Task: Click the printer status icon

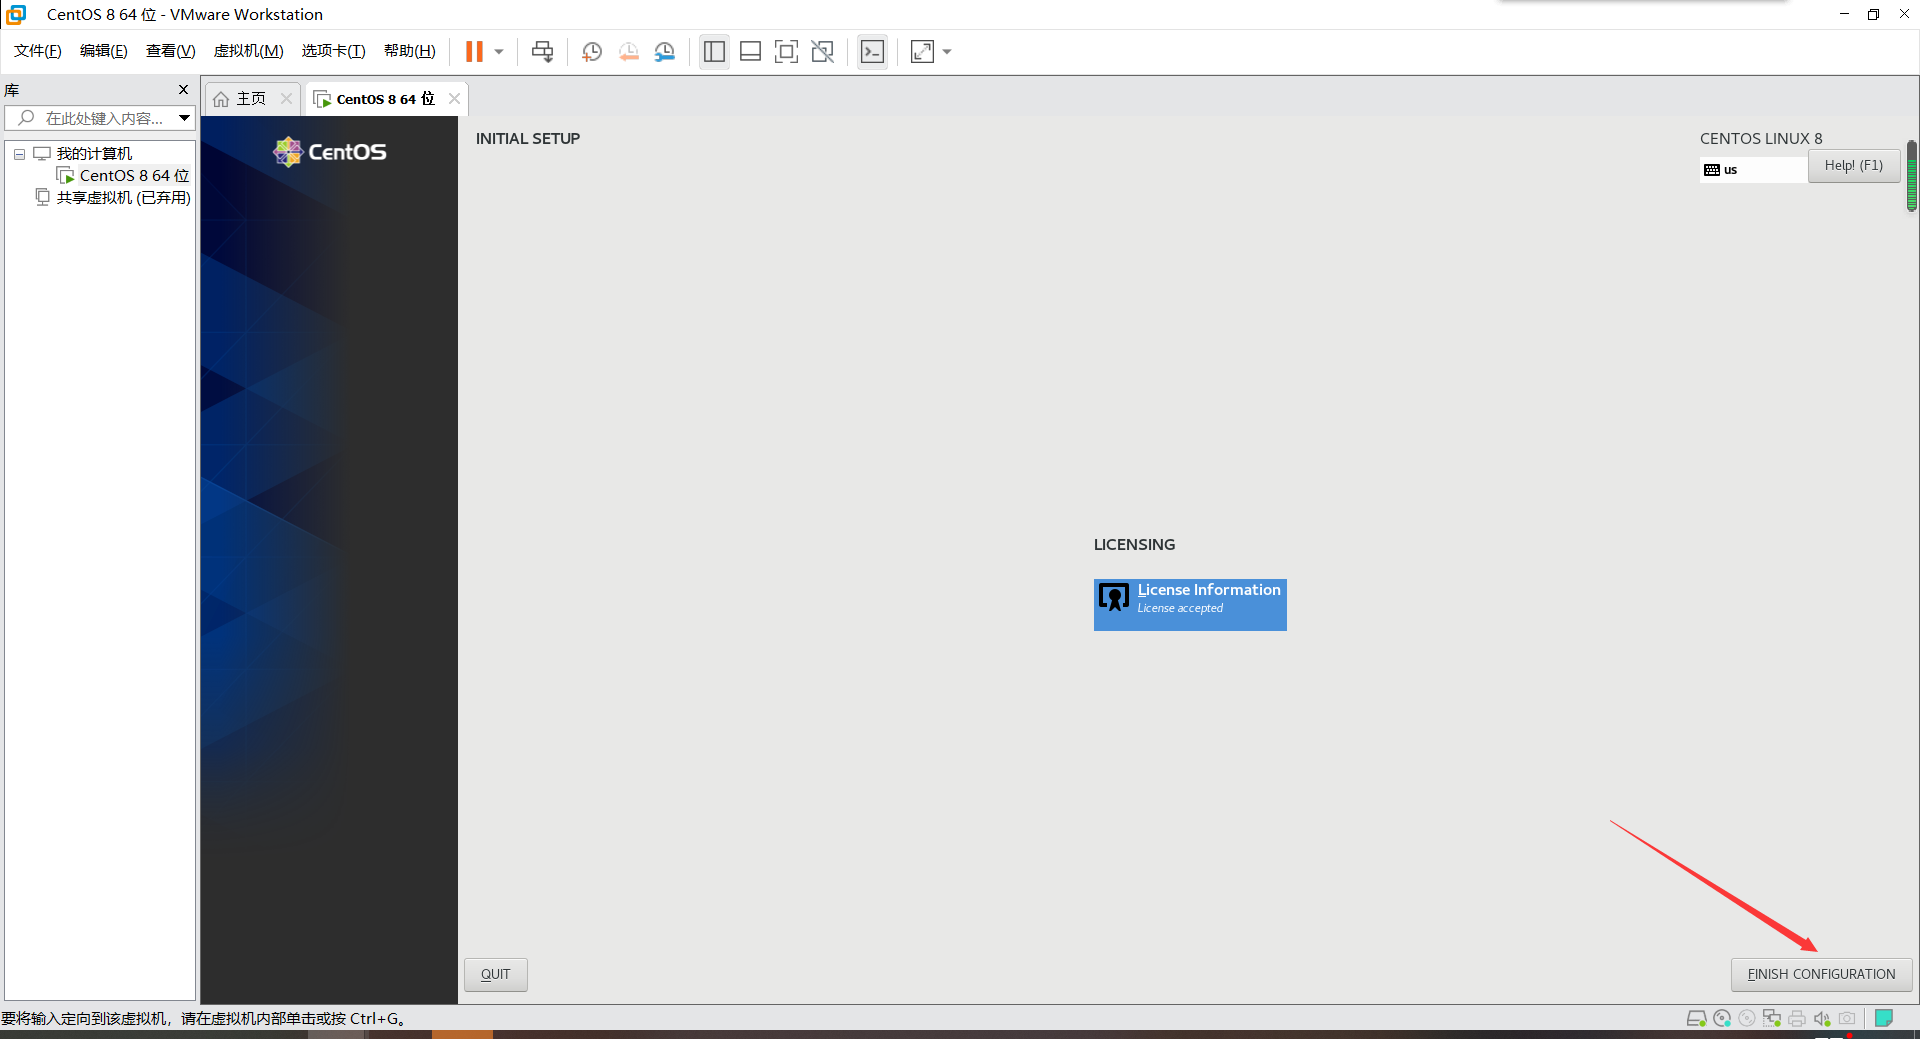Action: [x=1797, y=1019]
